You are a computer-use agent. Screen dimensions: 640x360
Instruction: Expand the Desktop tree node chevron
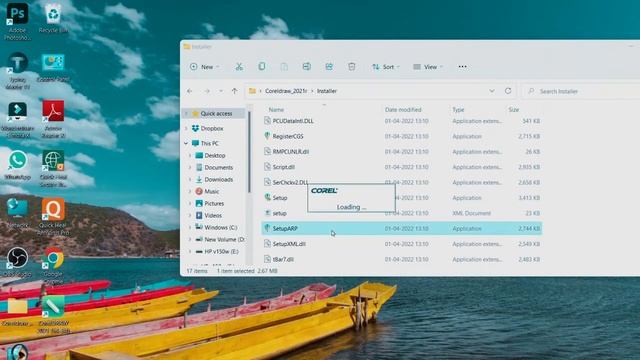[x=190, y=156]
